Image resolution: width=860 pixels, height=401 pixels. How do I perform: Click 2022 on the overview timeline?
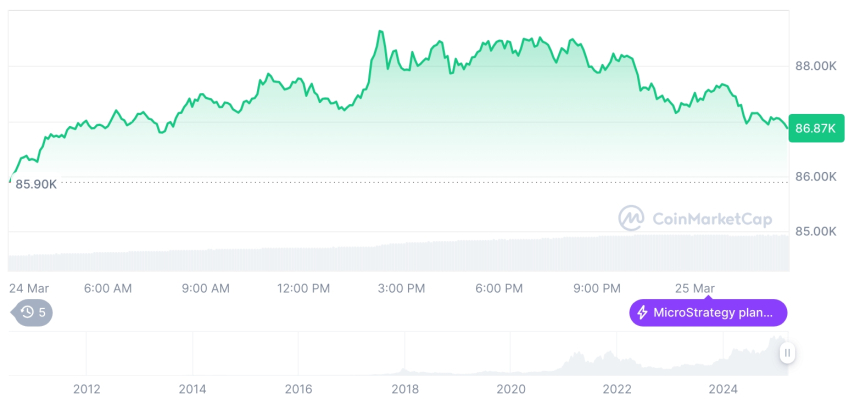pyautogui.click(x=617, y=389)
